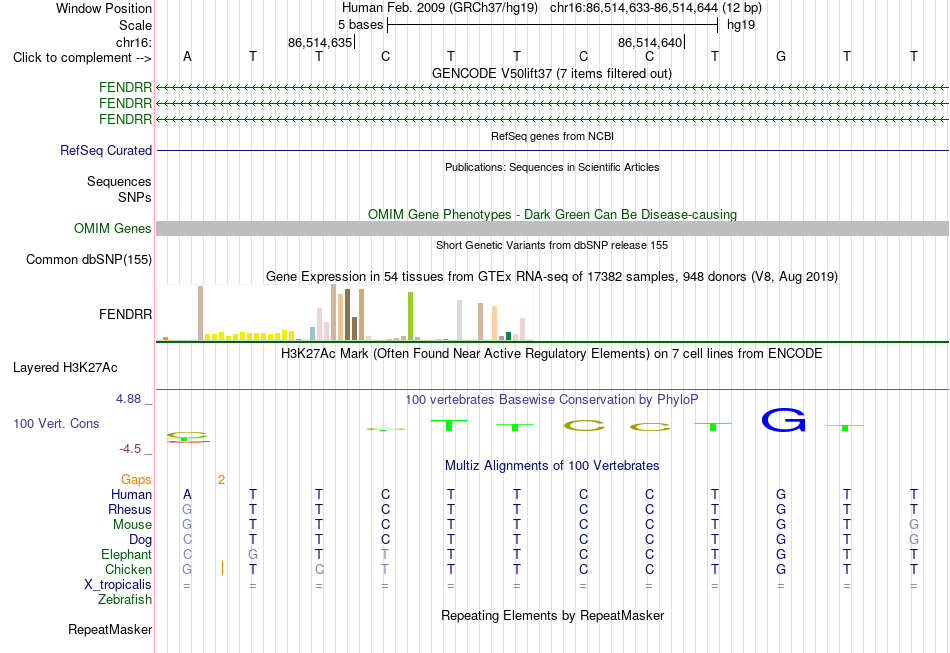The width and height of the screenshot is (950, 653).
Task: Select the Zebrafish alignment row label
Action: [125, 600]
